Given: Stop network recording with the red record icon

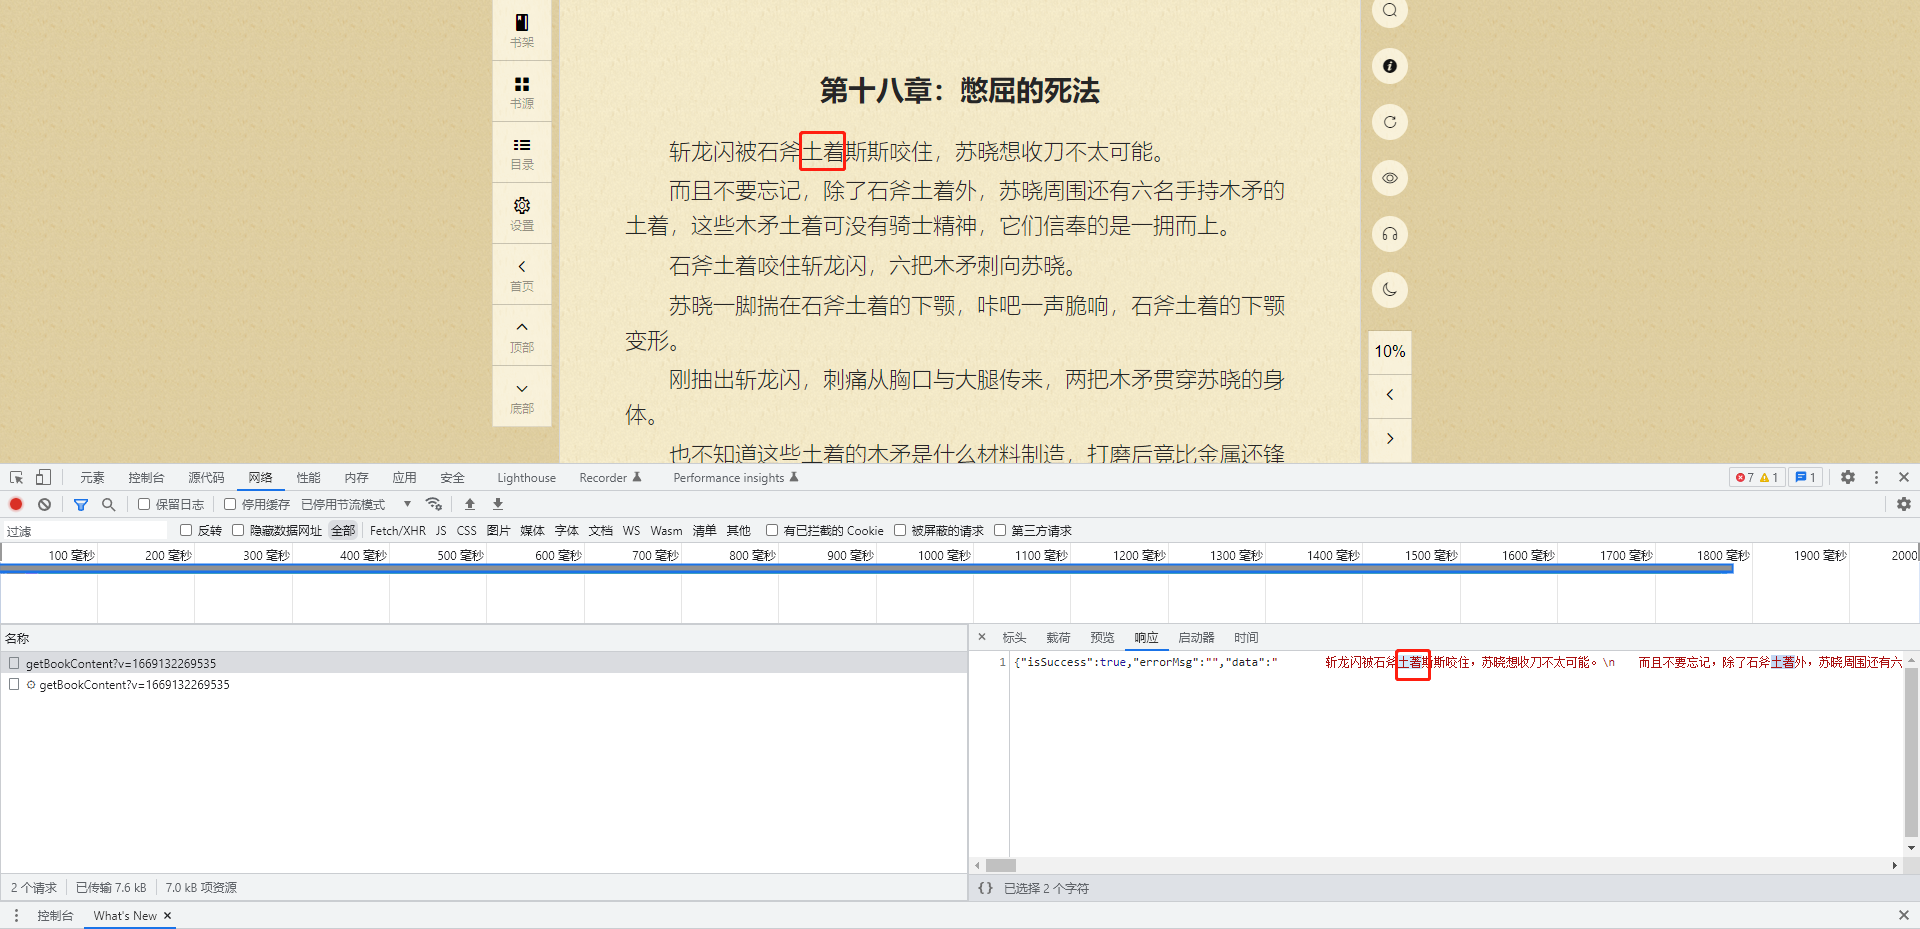Looking at the screenshot, I should 15,504.
